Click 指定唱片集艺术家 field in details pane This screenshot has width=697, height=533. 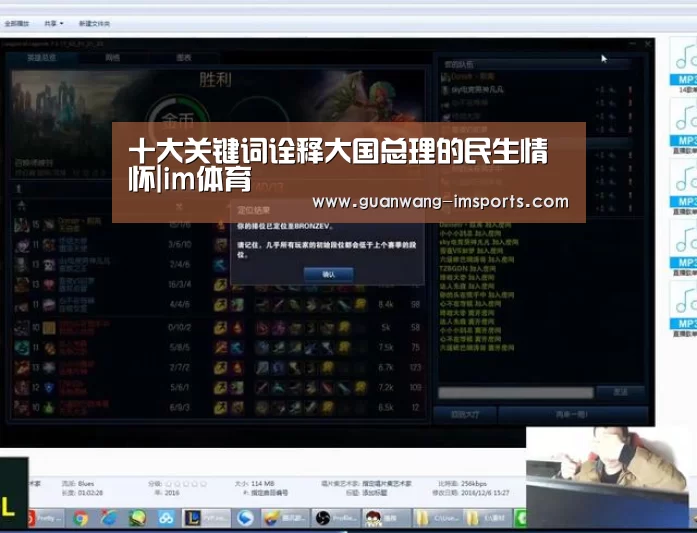click(x=386, y=484)
